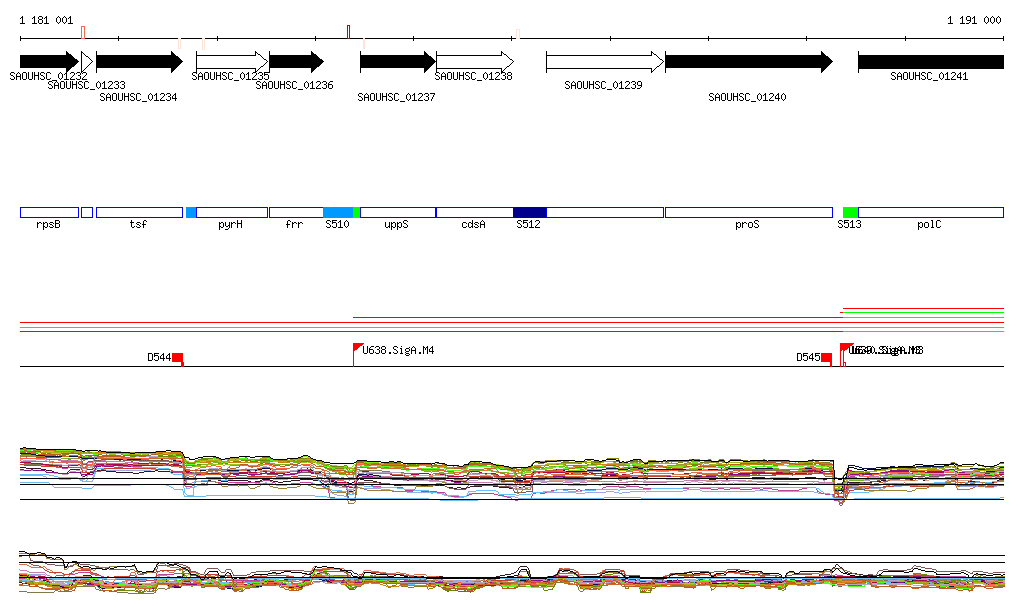Click the SAOUHSC_01235 white gene arrow
The image size is (1024, 611).
click(x=232, y=62)
